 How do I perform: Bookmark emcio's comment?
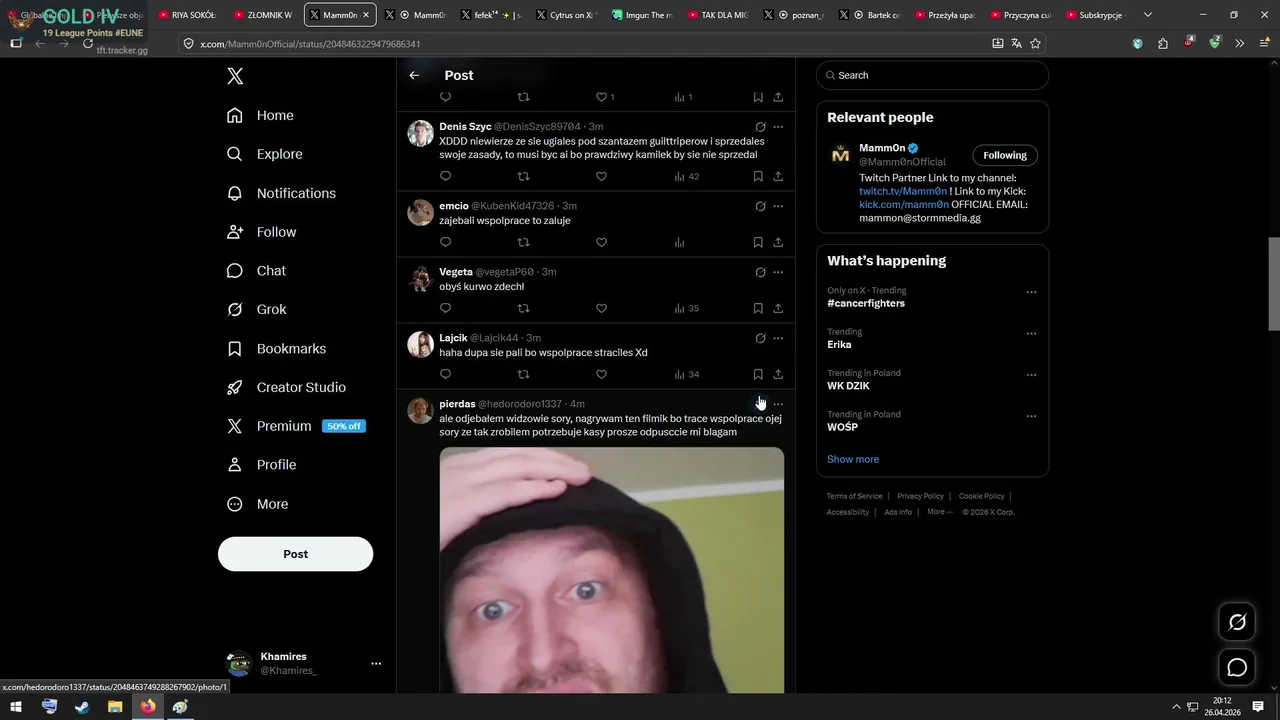(x=758, y=242)
